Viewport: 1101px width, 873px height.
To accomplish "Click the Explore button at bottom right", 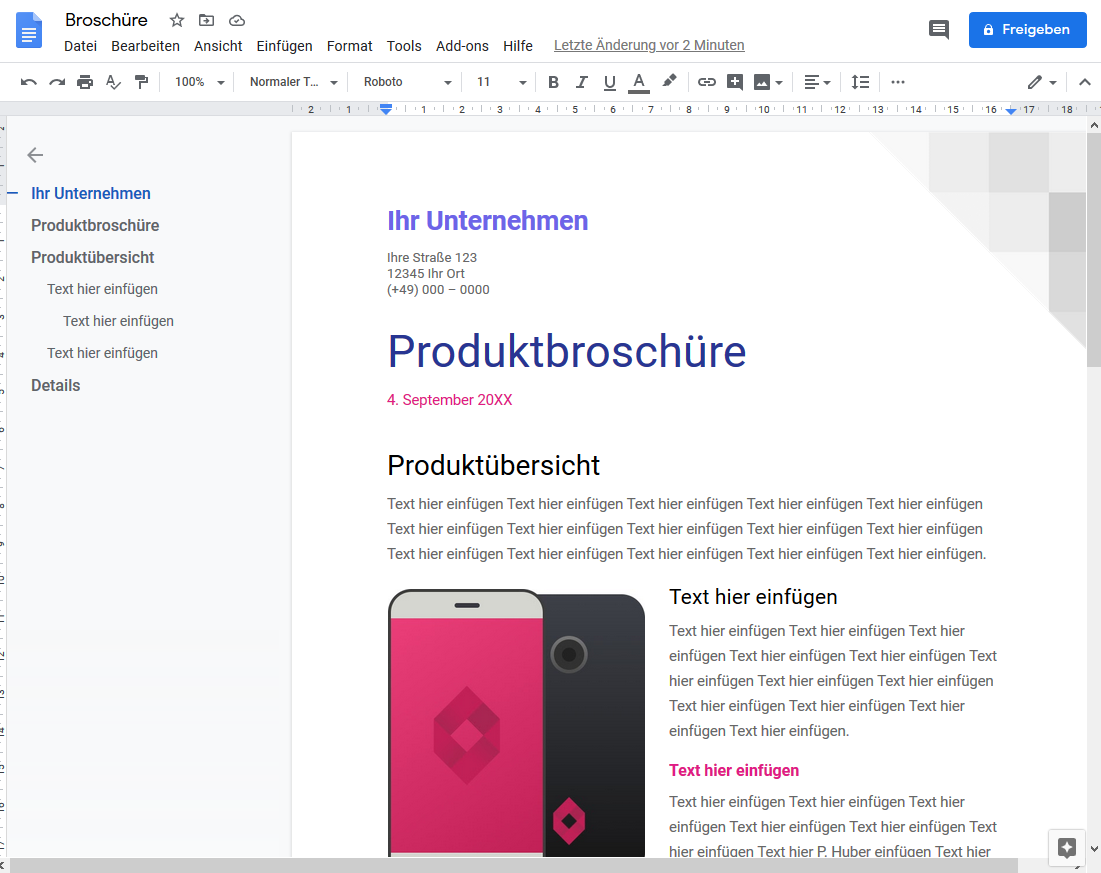I will pos(1067,848).
